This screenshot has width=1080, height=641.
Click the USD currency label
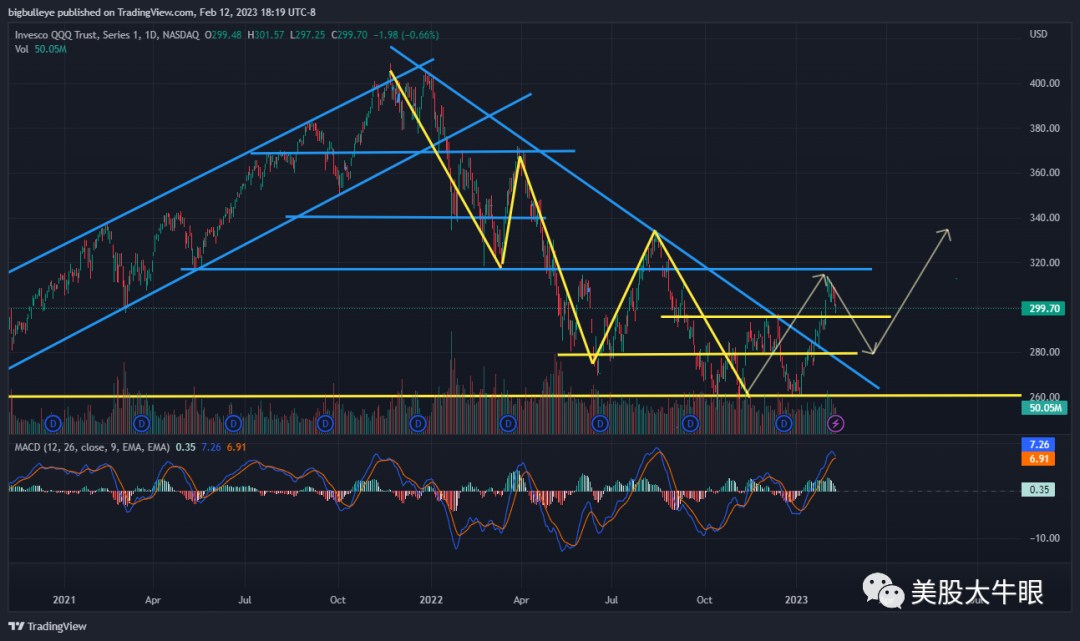[1038, 34]
